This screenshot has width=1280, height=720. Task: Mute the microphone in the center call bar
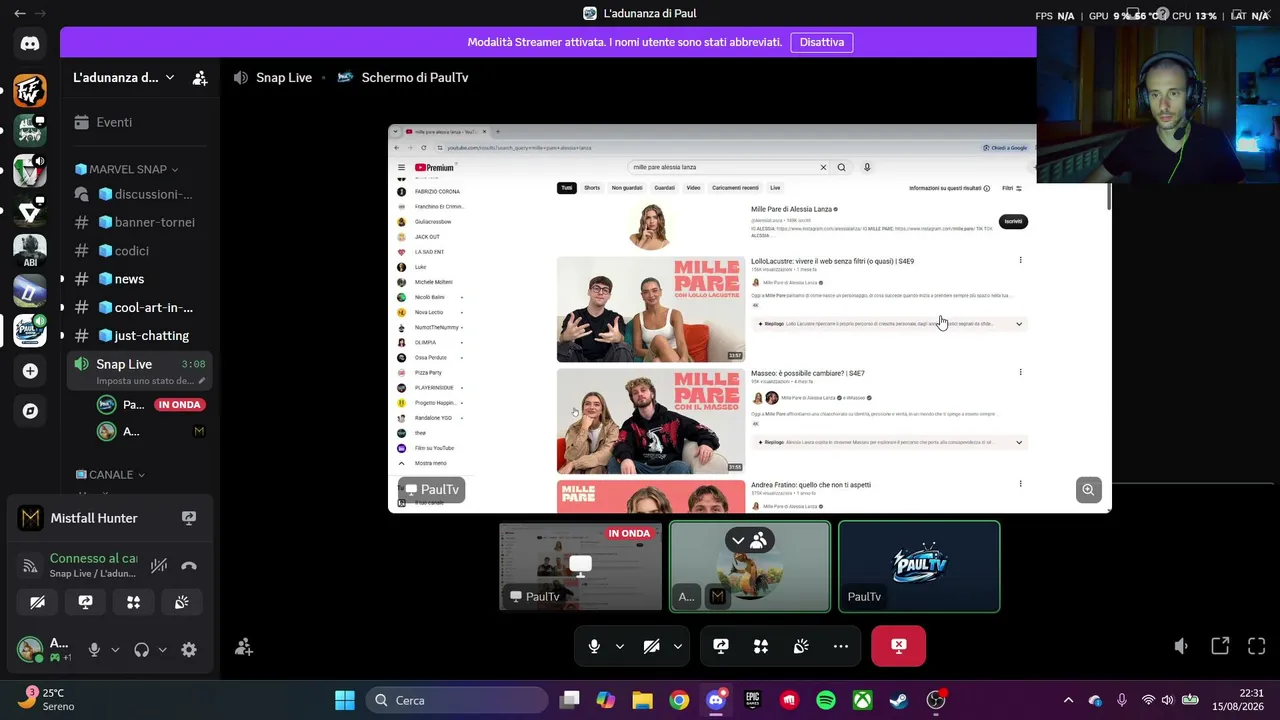click(594, 646)
